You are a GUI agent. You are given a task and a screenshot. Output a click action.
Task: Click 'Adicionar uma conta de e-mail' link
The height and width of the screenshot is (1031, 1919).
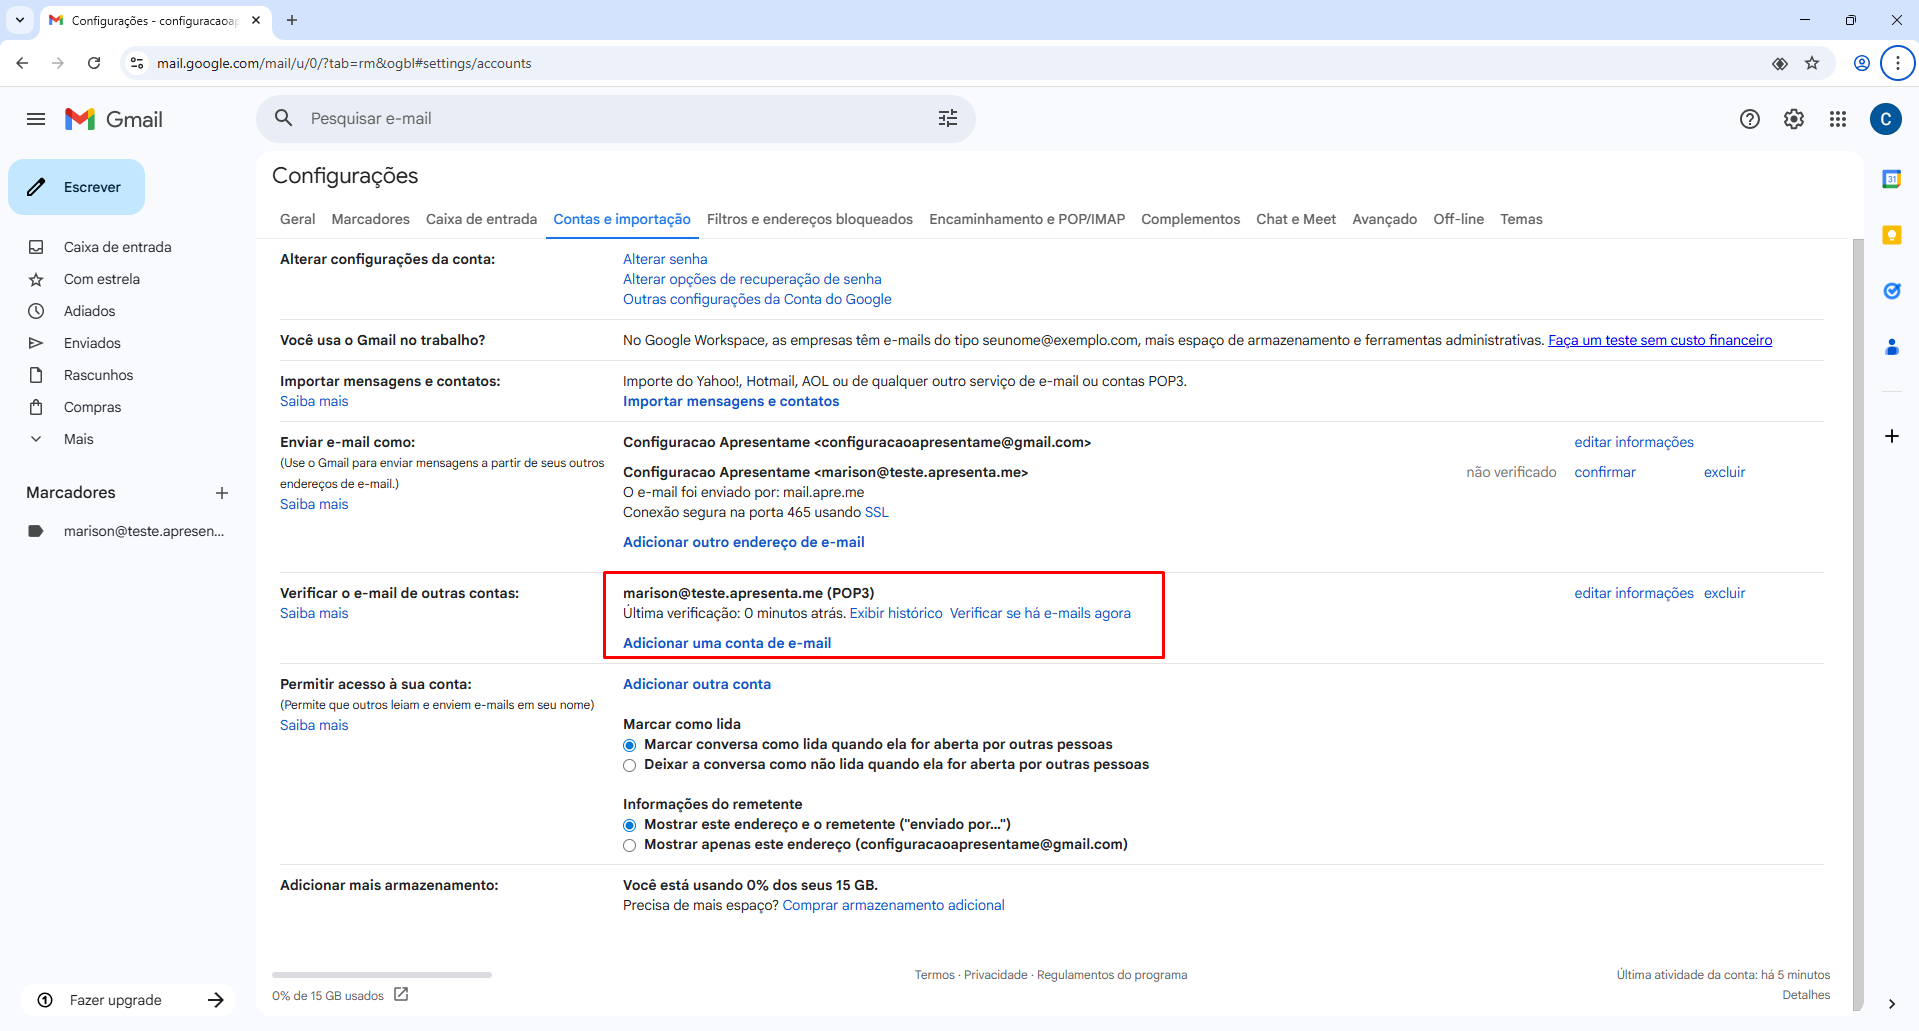coord(727,643)
